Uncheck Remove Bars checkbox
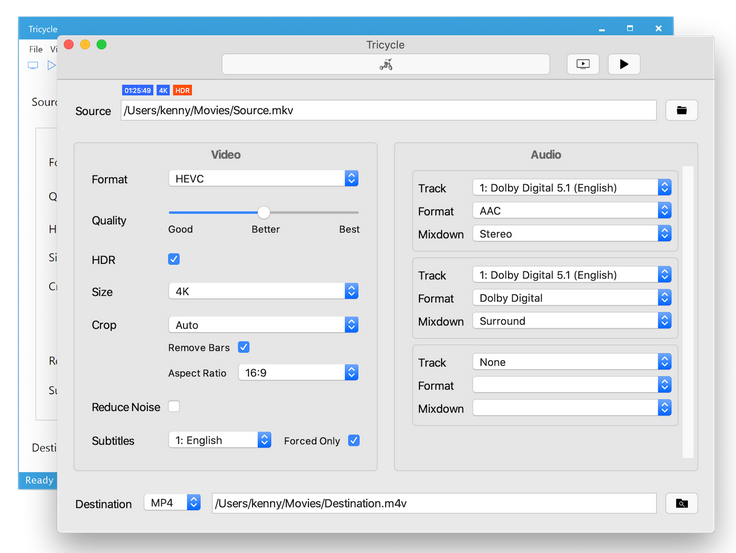 pos(244,347)
